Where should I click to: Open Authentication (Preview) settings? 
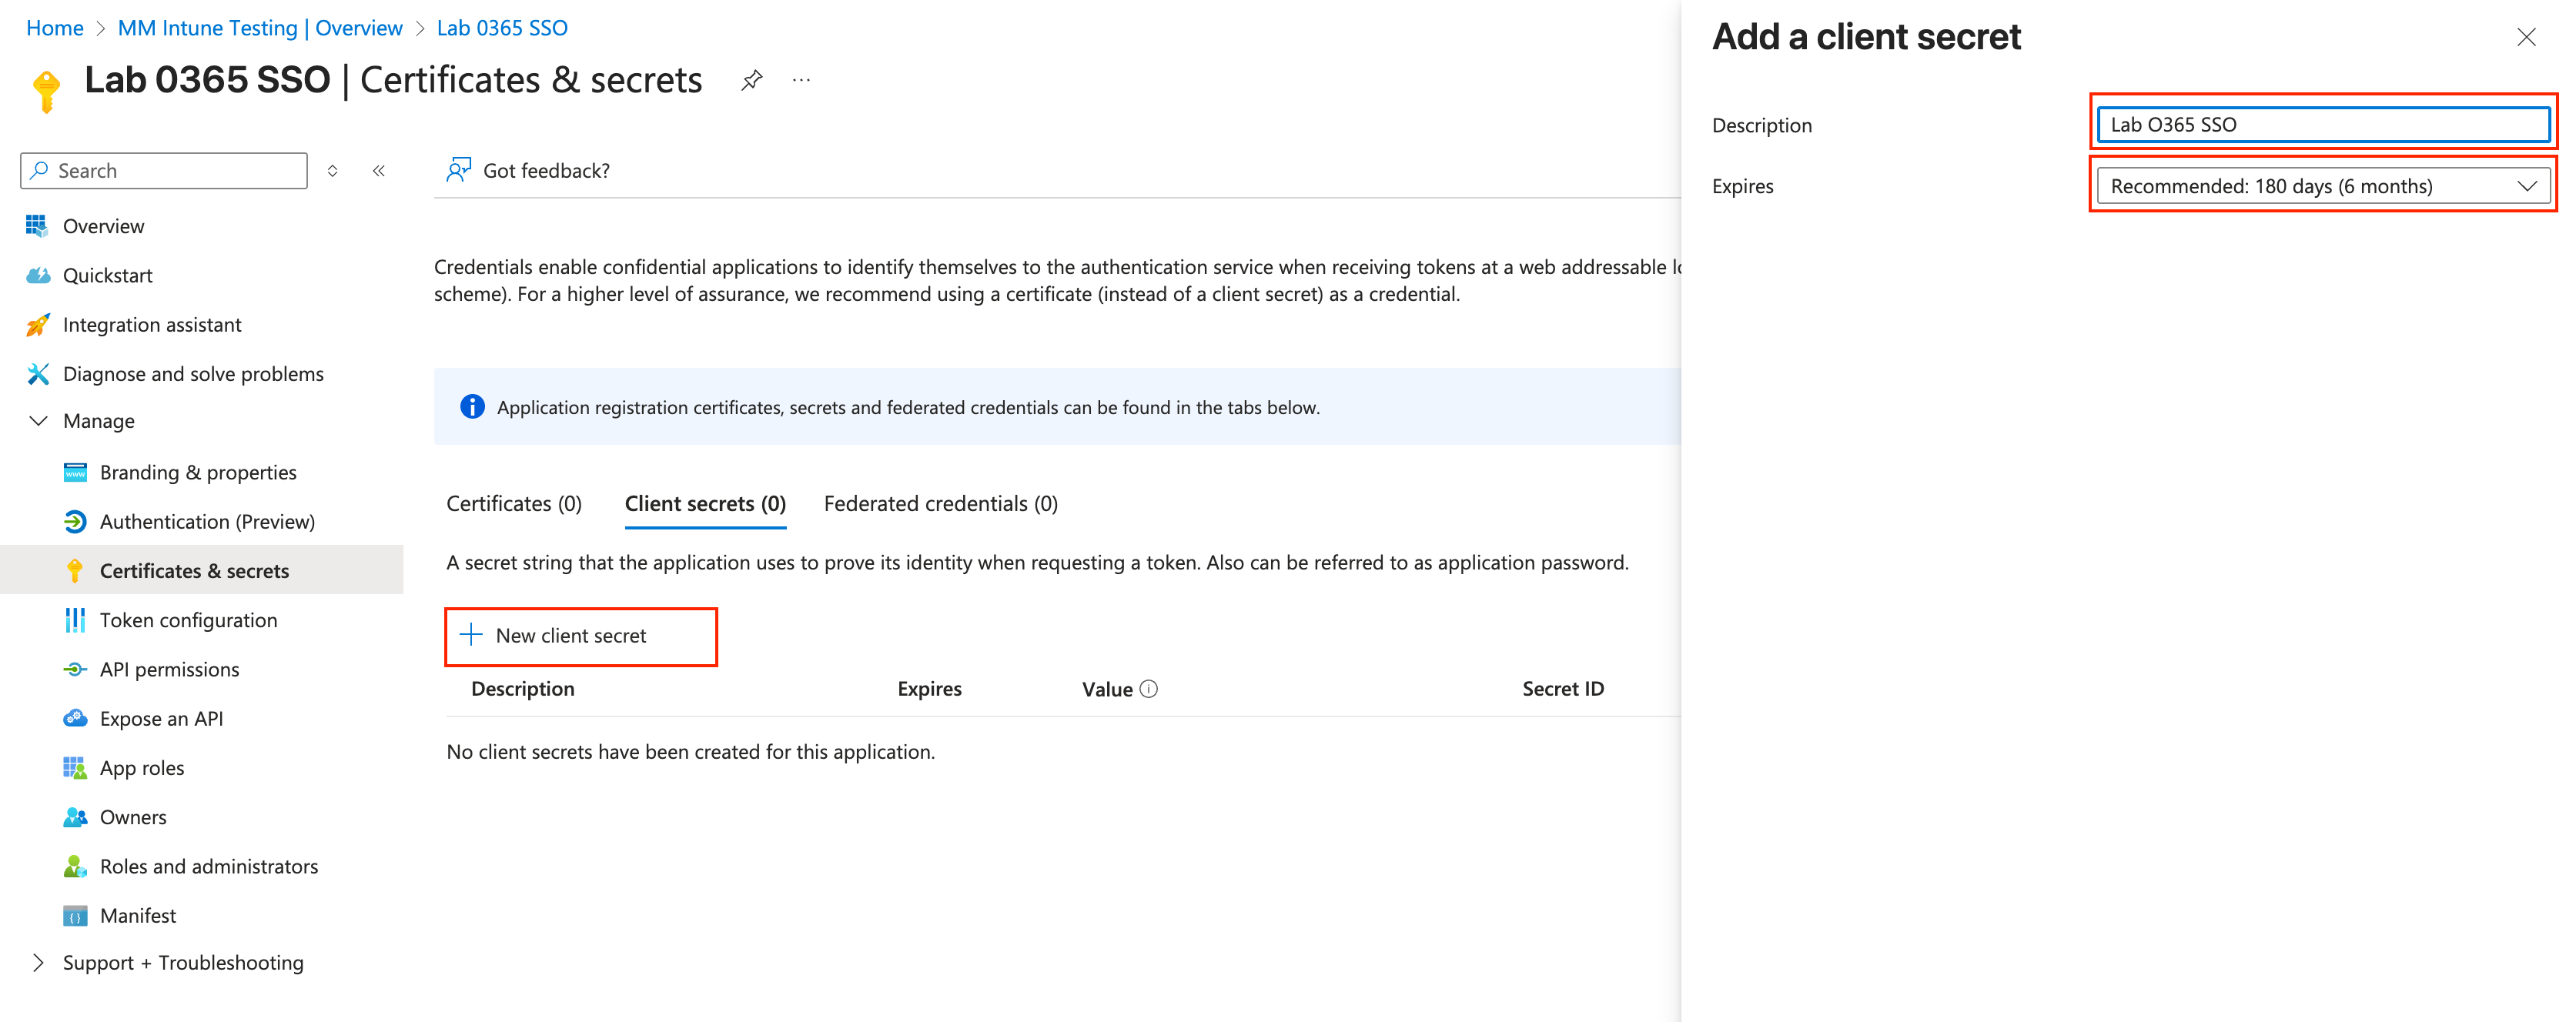tap(206, 521)
